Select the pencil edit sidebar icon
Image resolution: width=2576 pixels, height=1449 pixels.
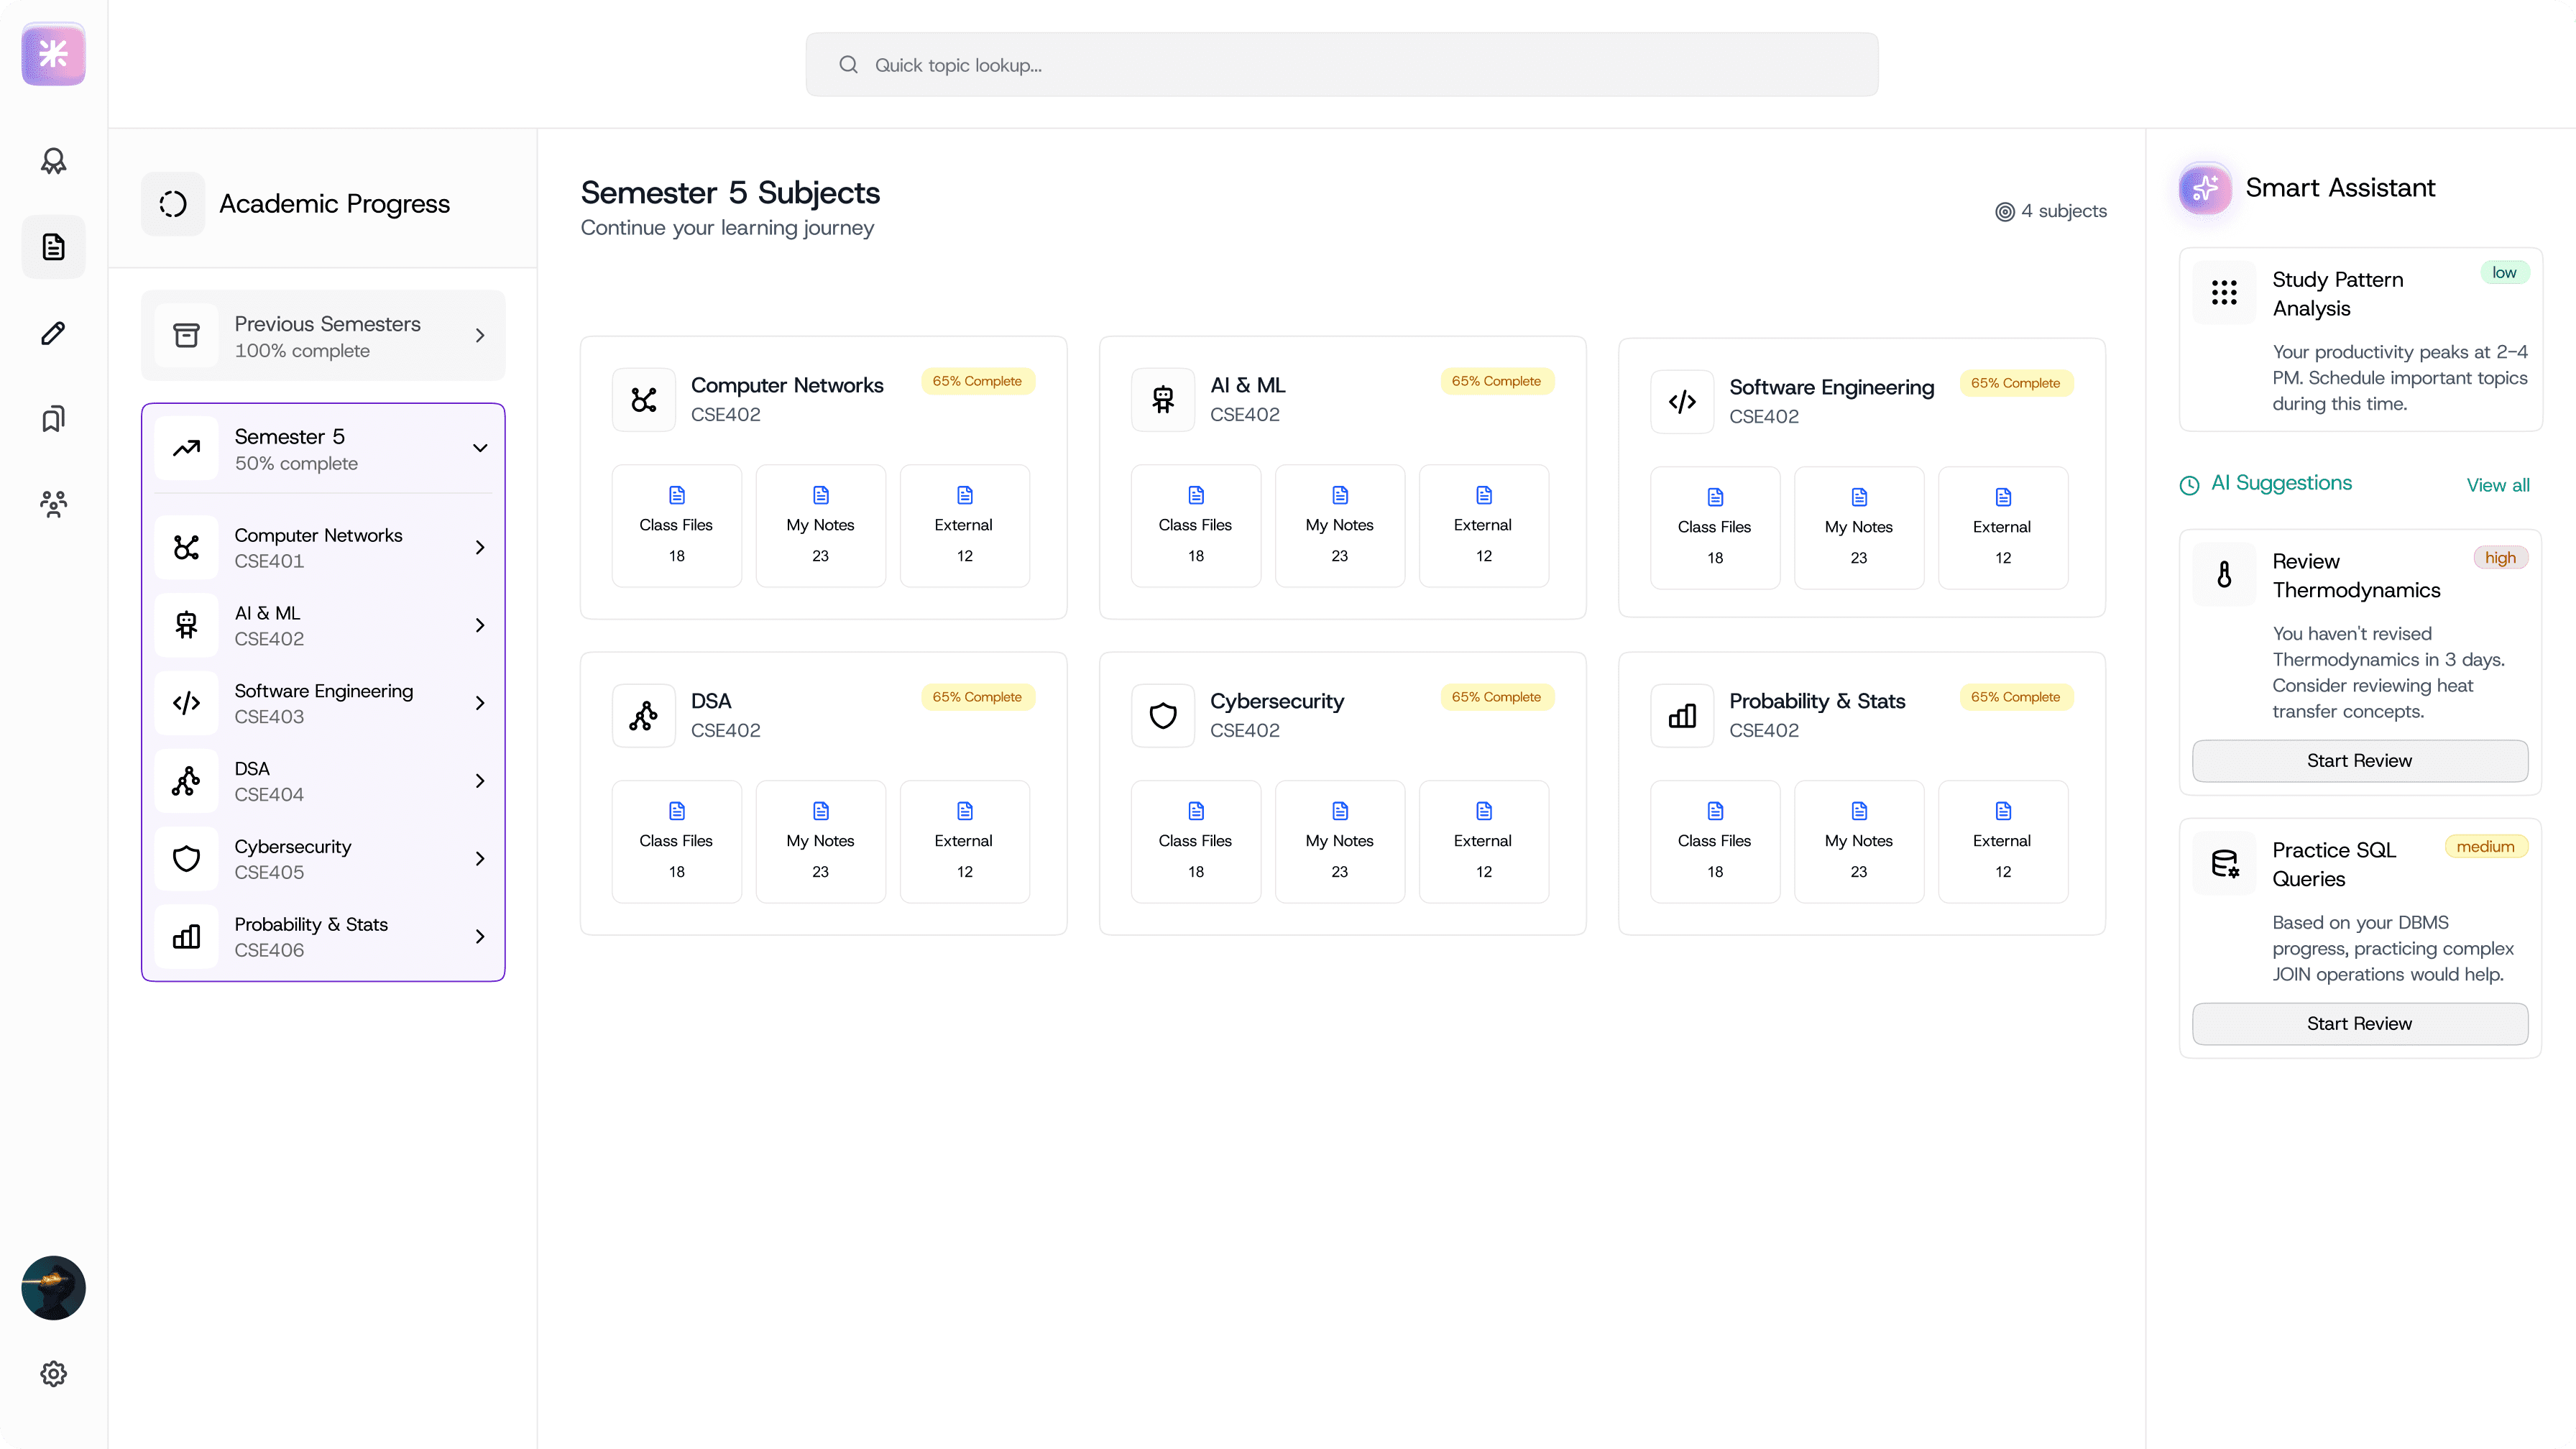(x=53, y=333)
